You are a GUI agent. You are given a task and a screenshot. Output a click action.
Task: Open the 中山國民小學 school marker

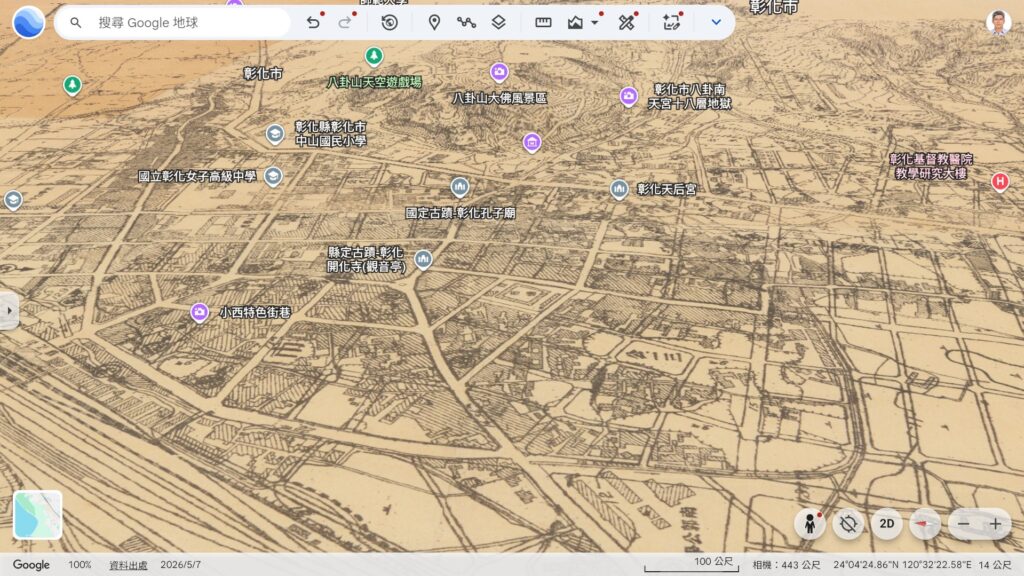coord(275,134)
